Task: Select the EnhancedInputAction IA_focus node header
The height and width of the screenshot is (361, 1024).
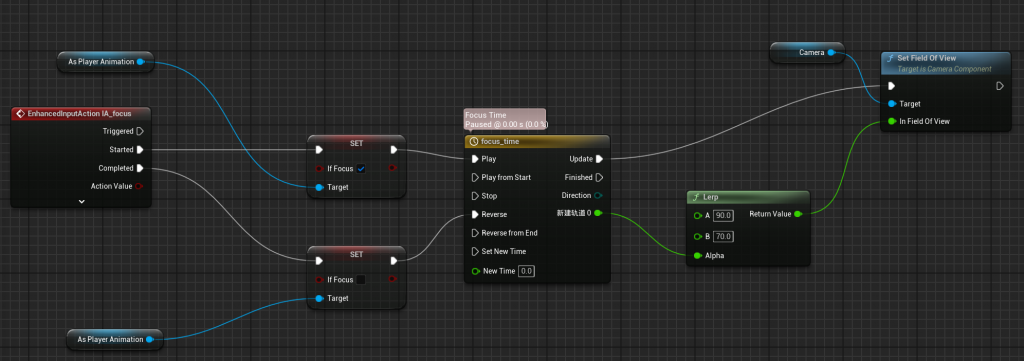Action: pos(82,114)
